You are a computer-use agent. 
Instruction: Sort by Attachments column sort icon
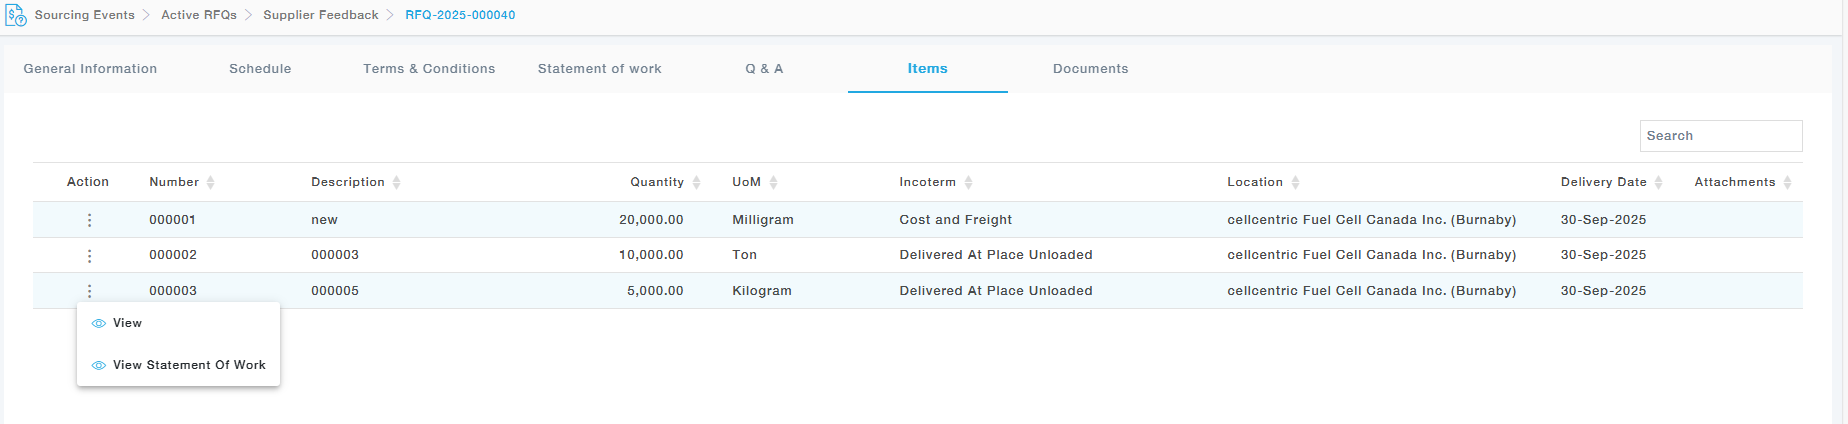tap(1787, 182)
